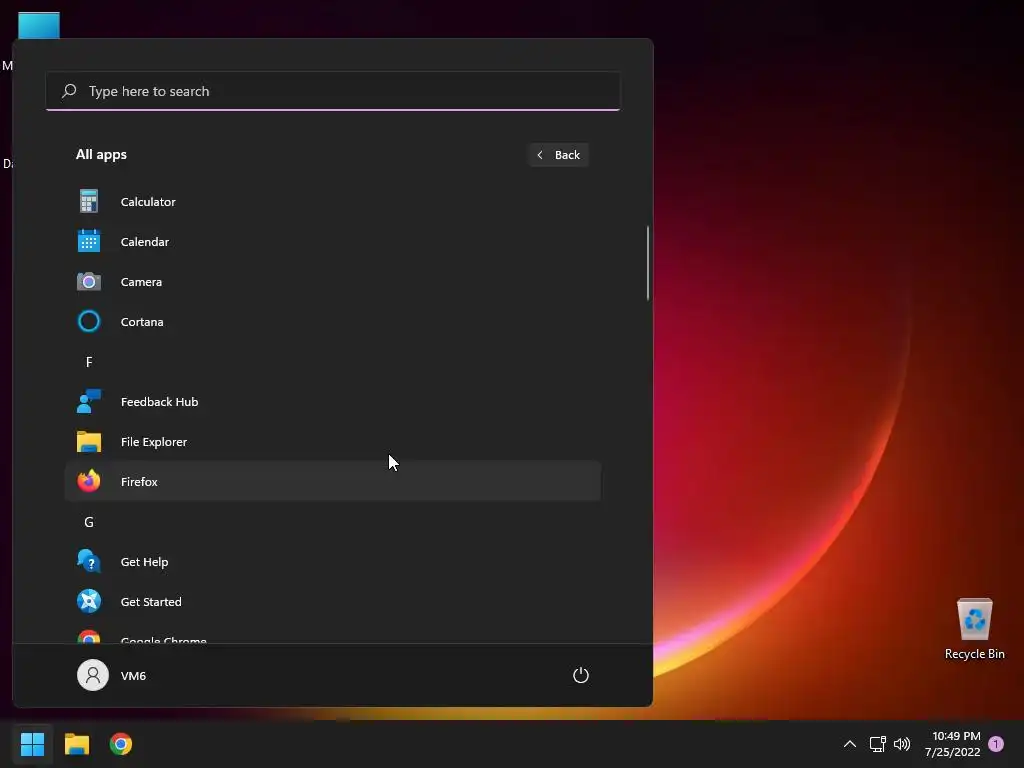
Task: Select the 'Get Help' text label
Action: coord(144,562)
